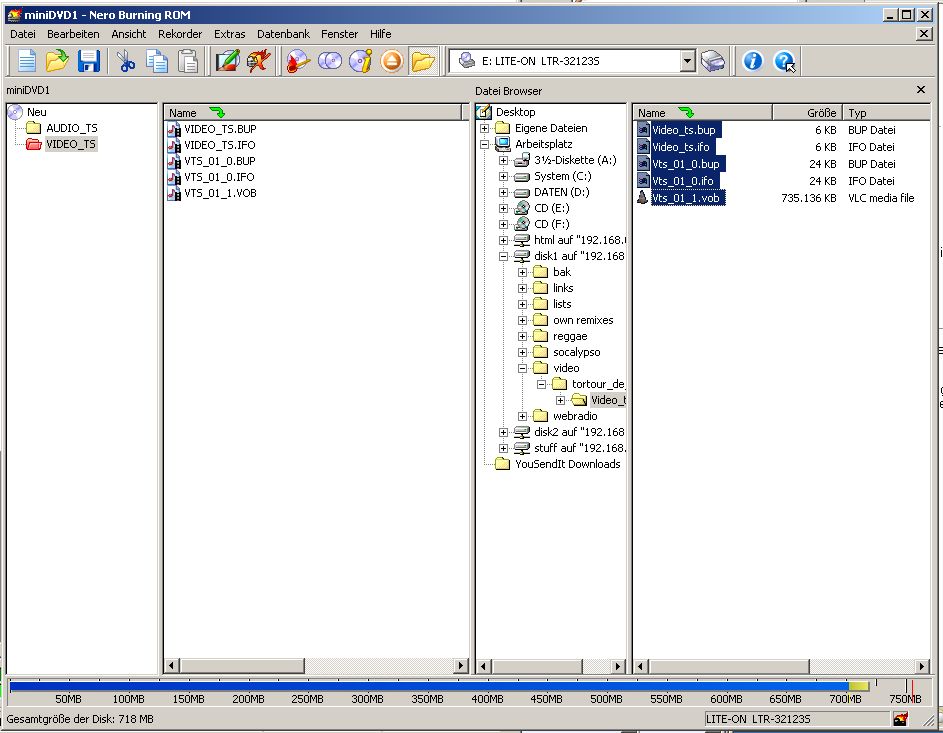Click right arrow of file list scrollbar
The image size is (943, 733).
(x=921, y=666)
